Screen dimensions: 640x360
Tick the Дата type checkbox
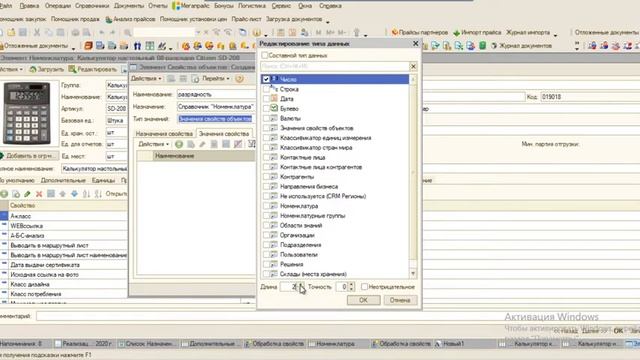point(266,98)
